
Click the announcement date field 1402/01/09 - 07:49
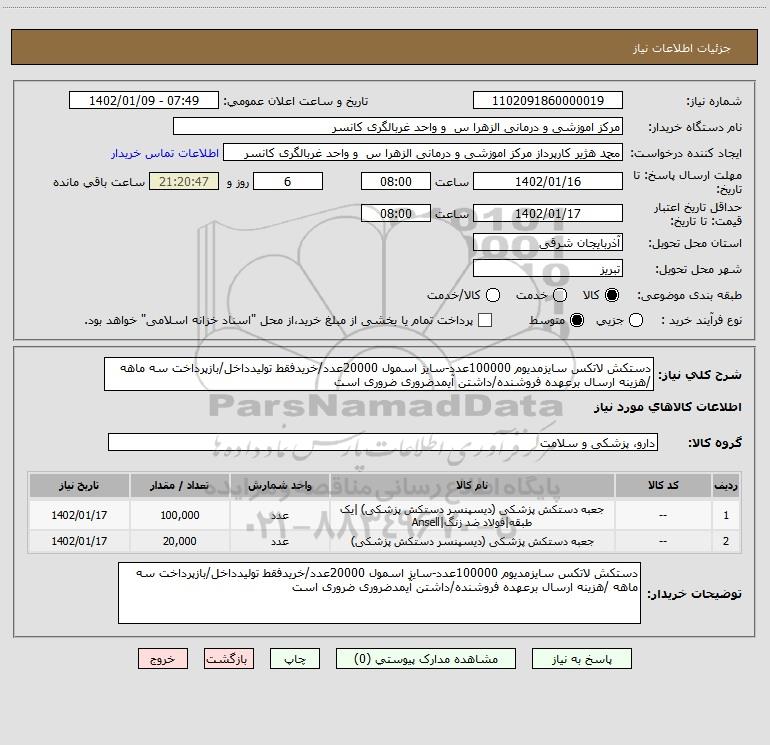pyautogui.click(x=144, y=100)
